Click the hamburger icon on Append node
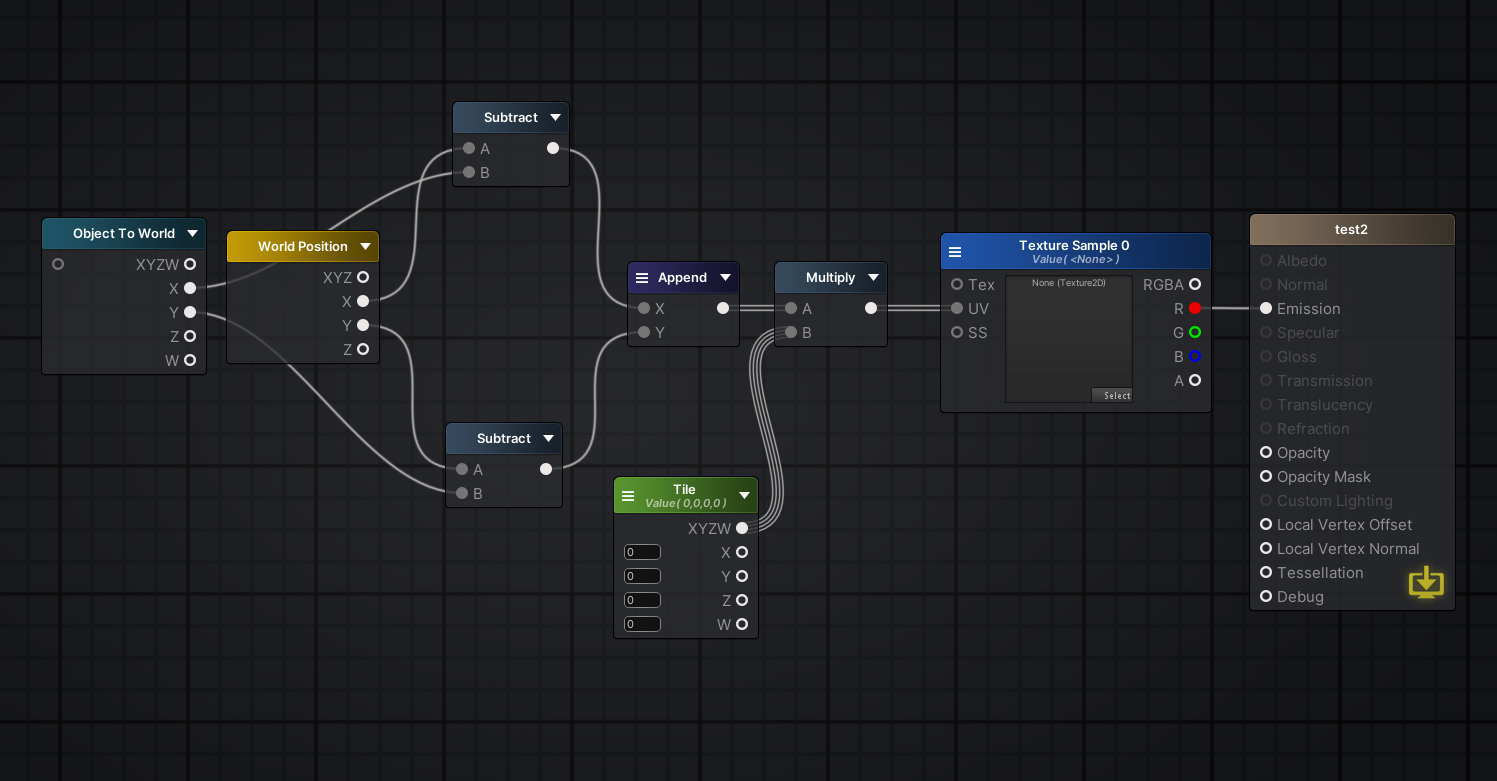Viewport: 1497px width, 781px height. (x=642, y=278)
